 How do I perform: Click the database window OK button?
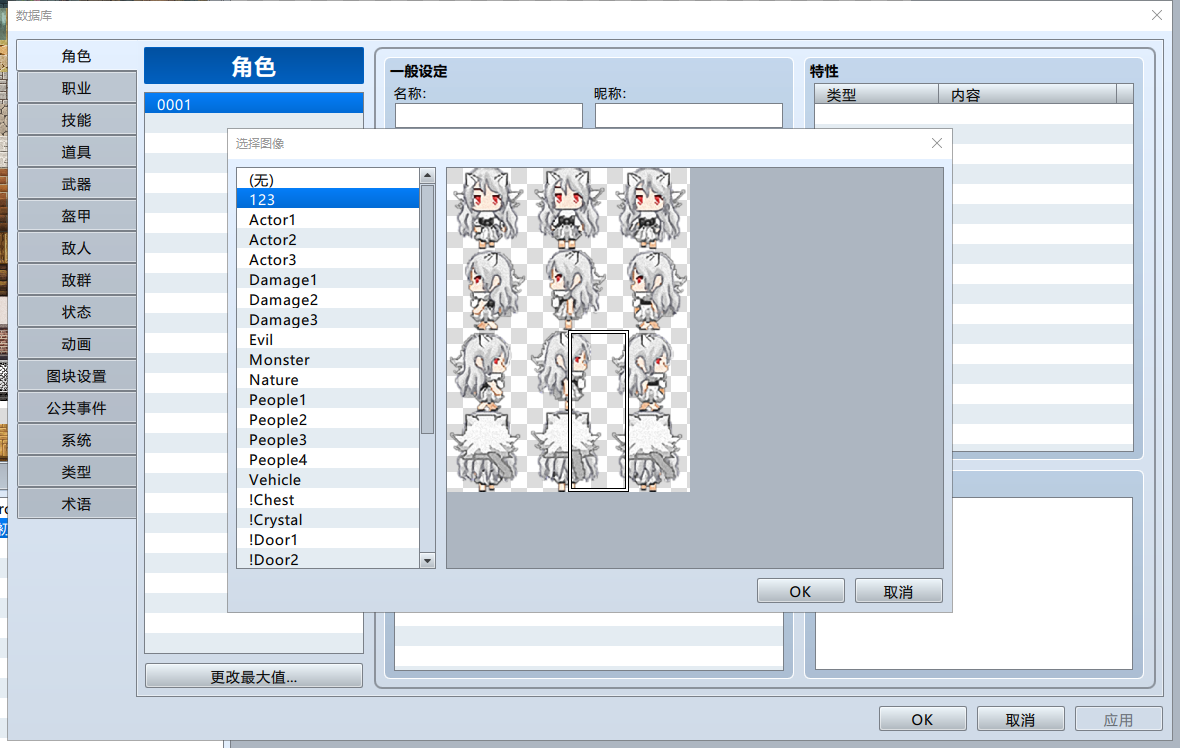[x=923, y=719]
